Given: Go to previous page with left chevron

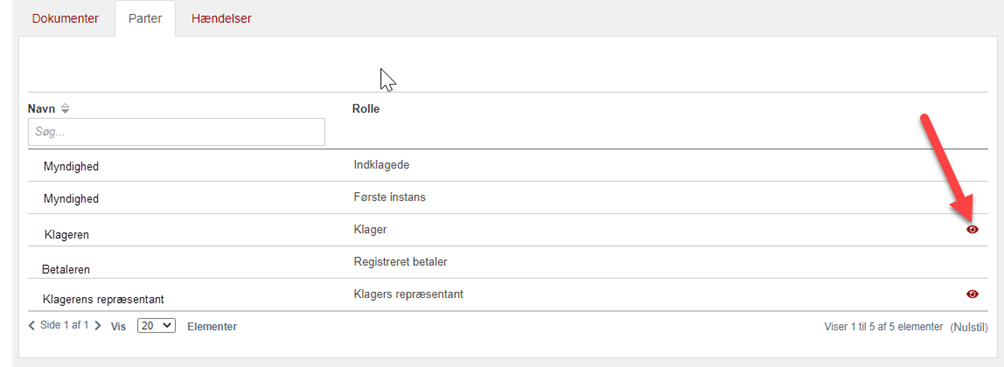Looking at the screenshot, I should (32, 325).
